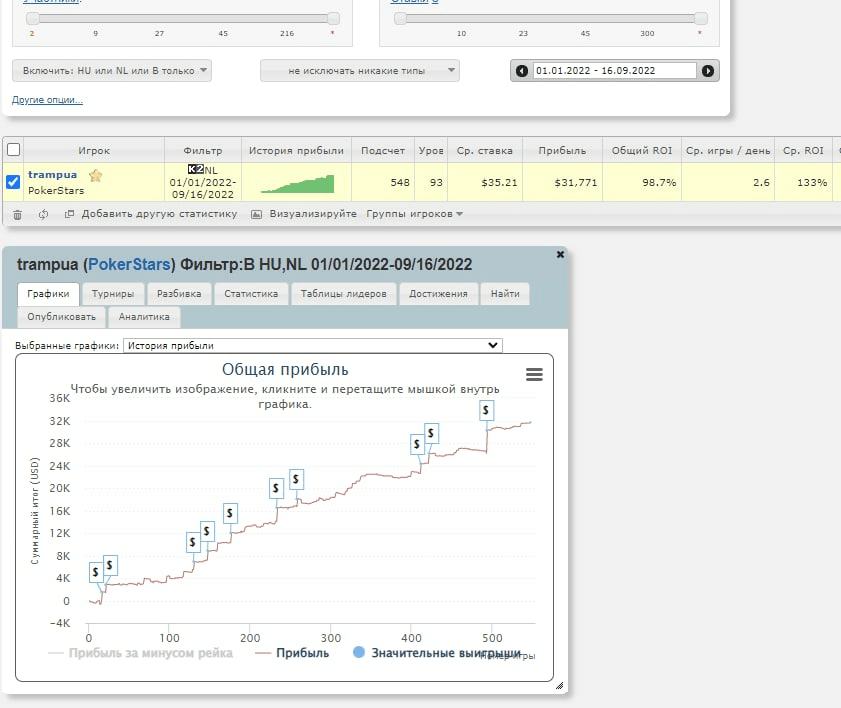Click the maximum handle of the 2–216 slider
Viewport: 841px width, 708px height.
pyautogui.click(x=334, y=18)
